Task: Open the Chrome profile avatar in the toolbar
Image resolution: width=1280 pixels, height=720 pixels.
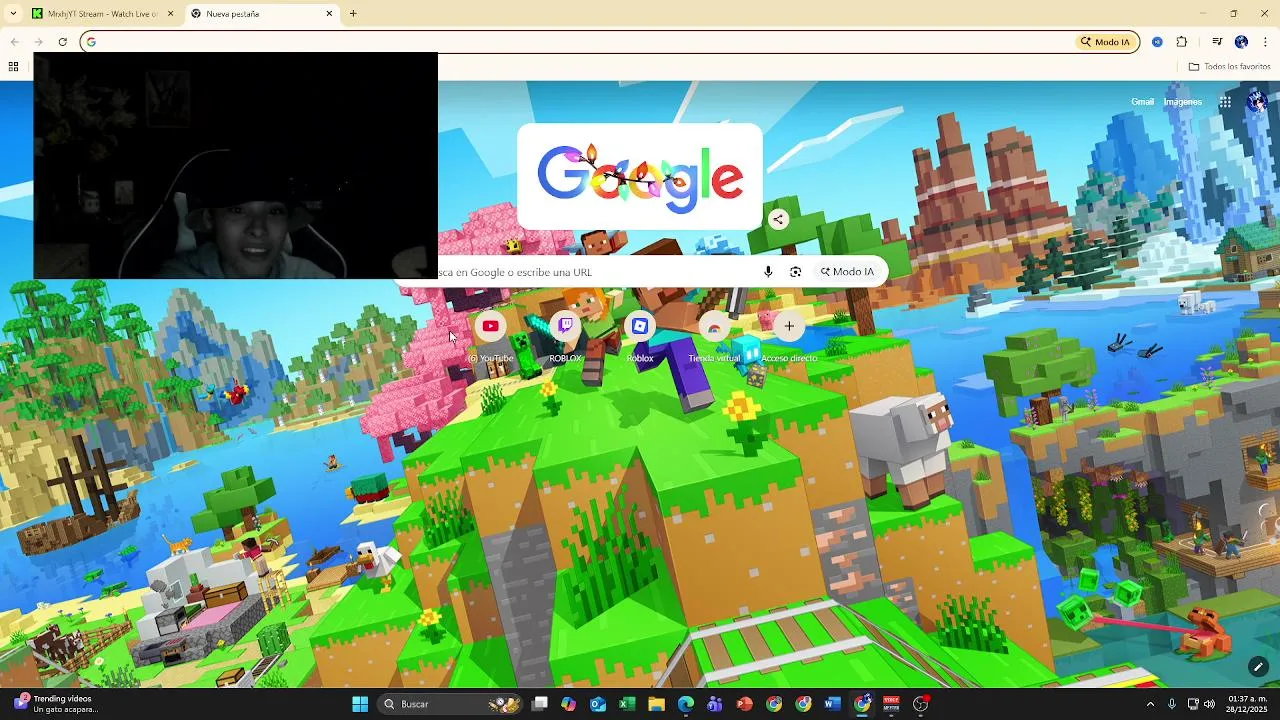Action: pos(1241,42)
